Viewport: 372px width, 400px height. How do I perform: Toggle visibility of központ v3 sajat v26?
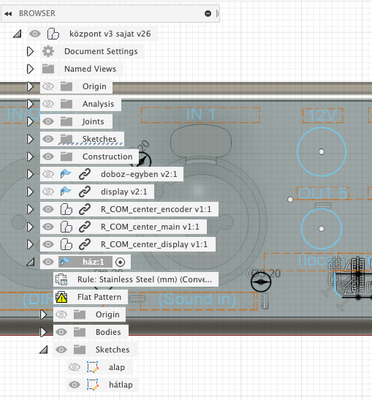[35, 34]
